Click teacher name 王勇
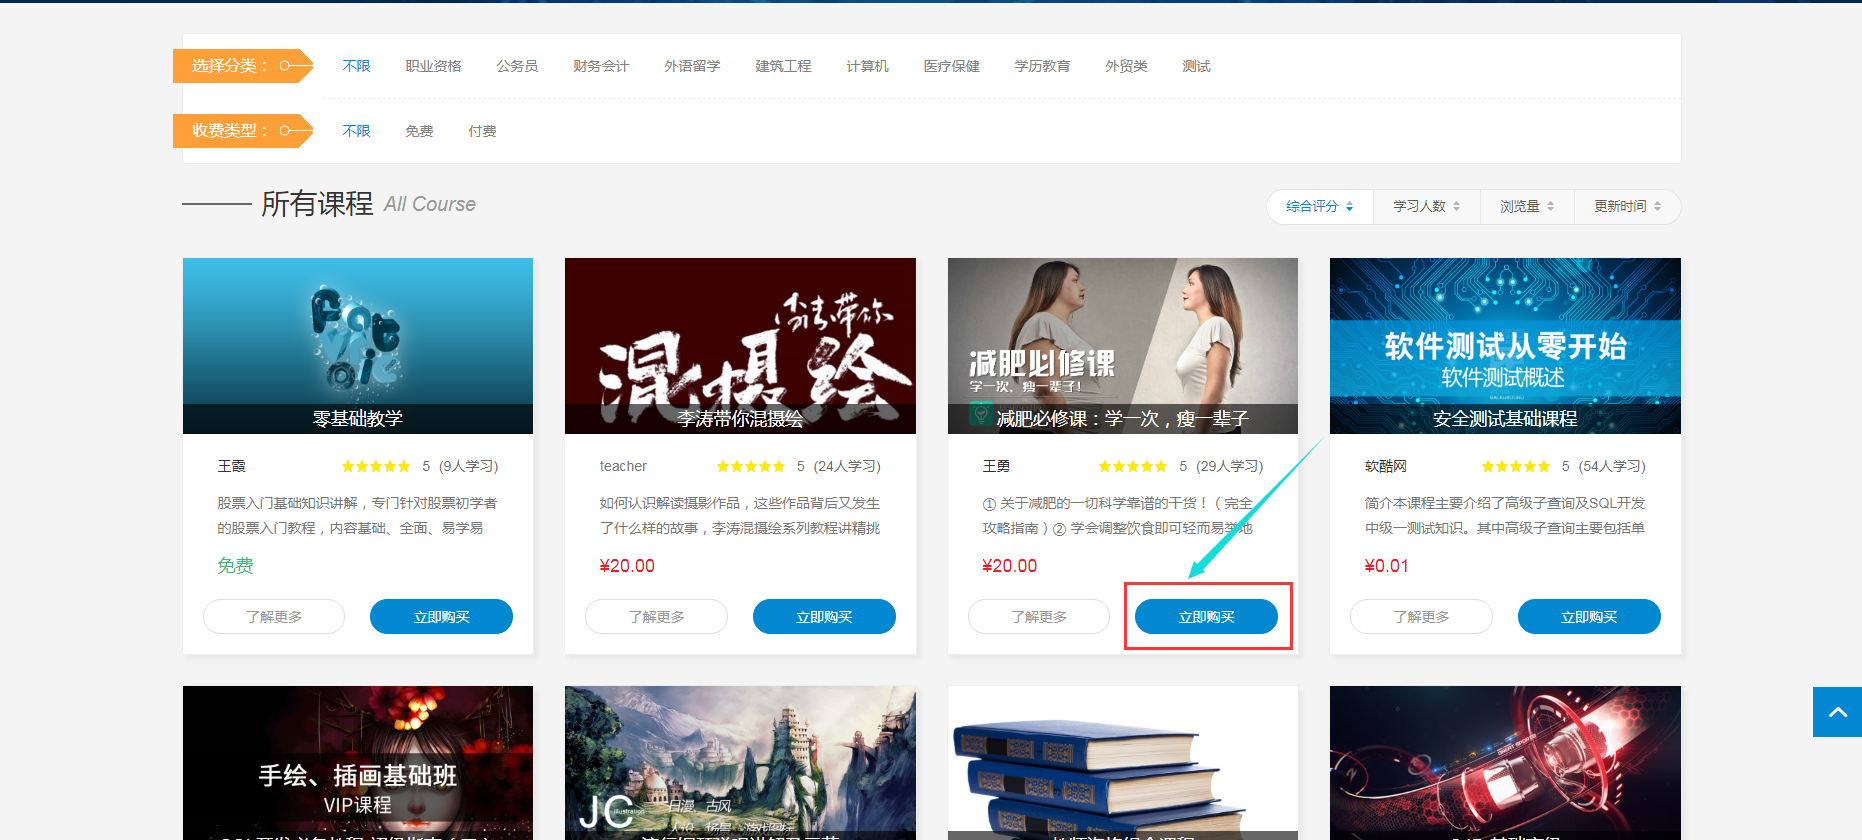The width and height of the screenshot is (1862, 840). [x=996, y=466]
